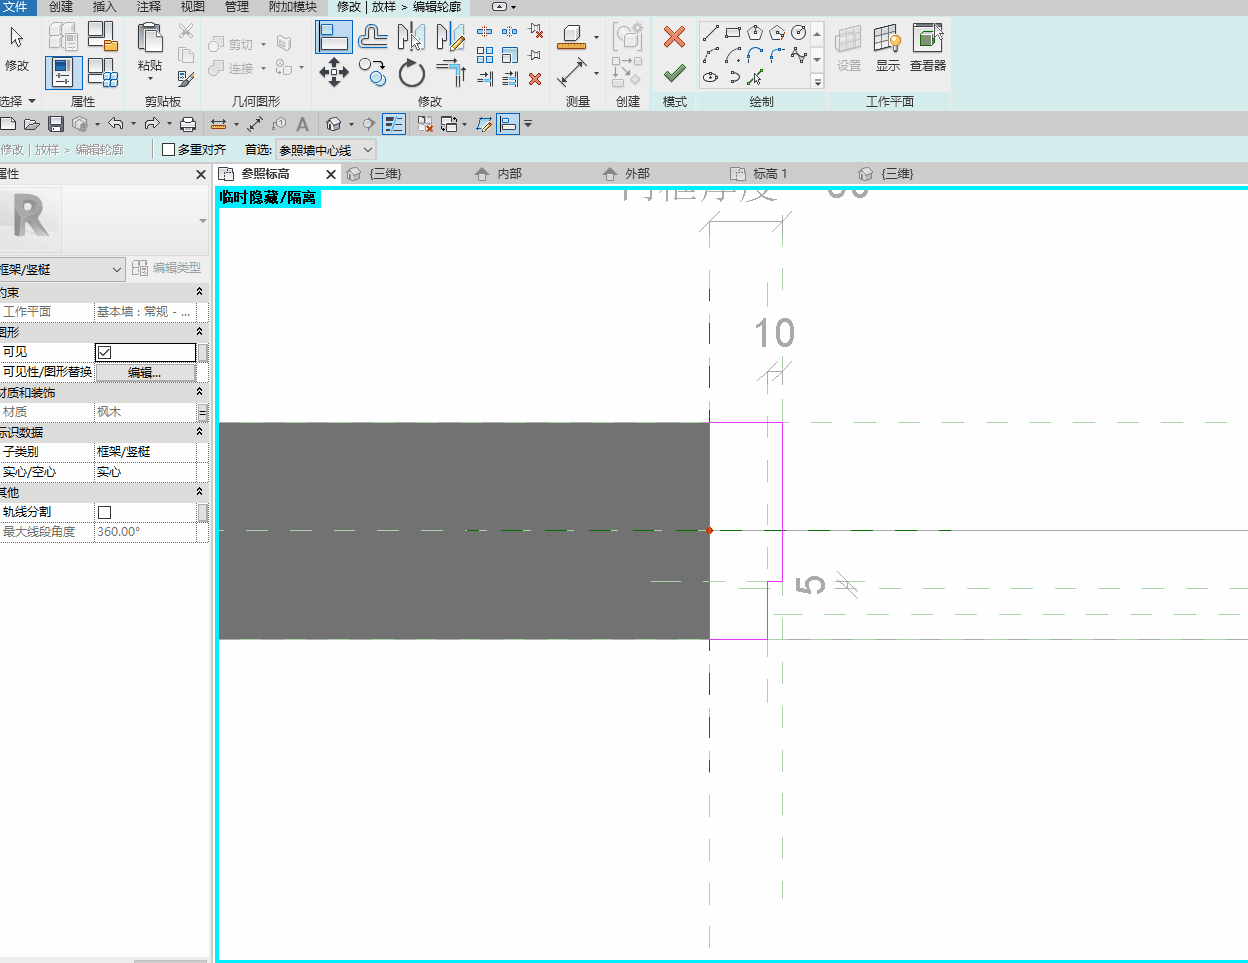Open default 3D view from quick access toolbar
1248x963 pixels.
tap(334, 124)
